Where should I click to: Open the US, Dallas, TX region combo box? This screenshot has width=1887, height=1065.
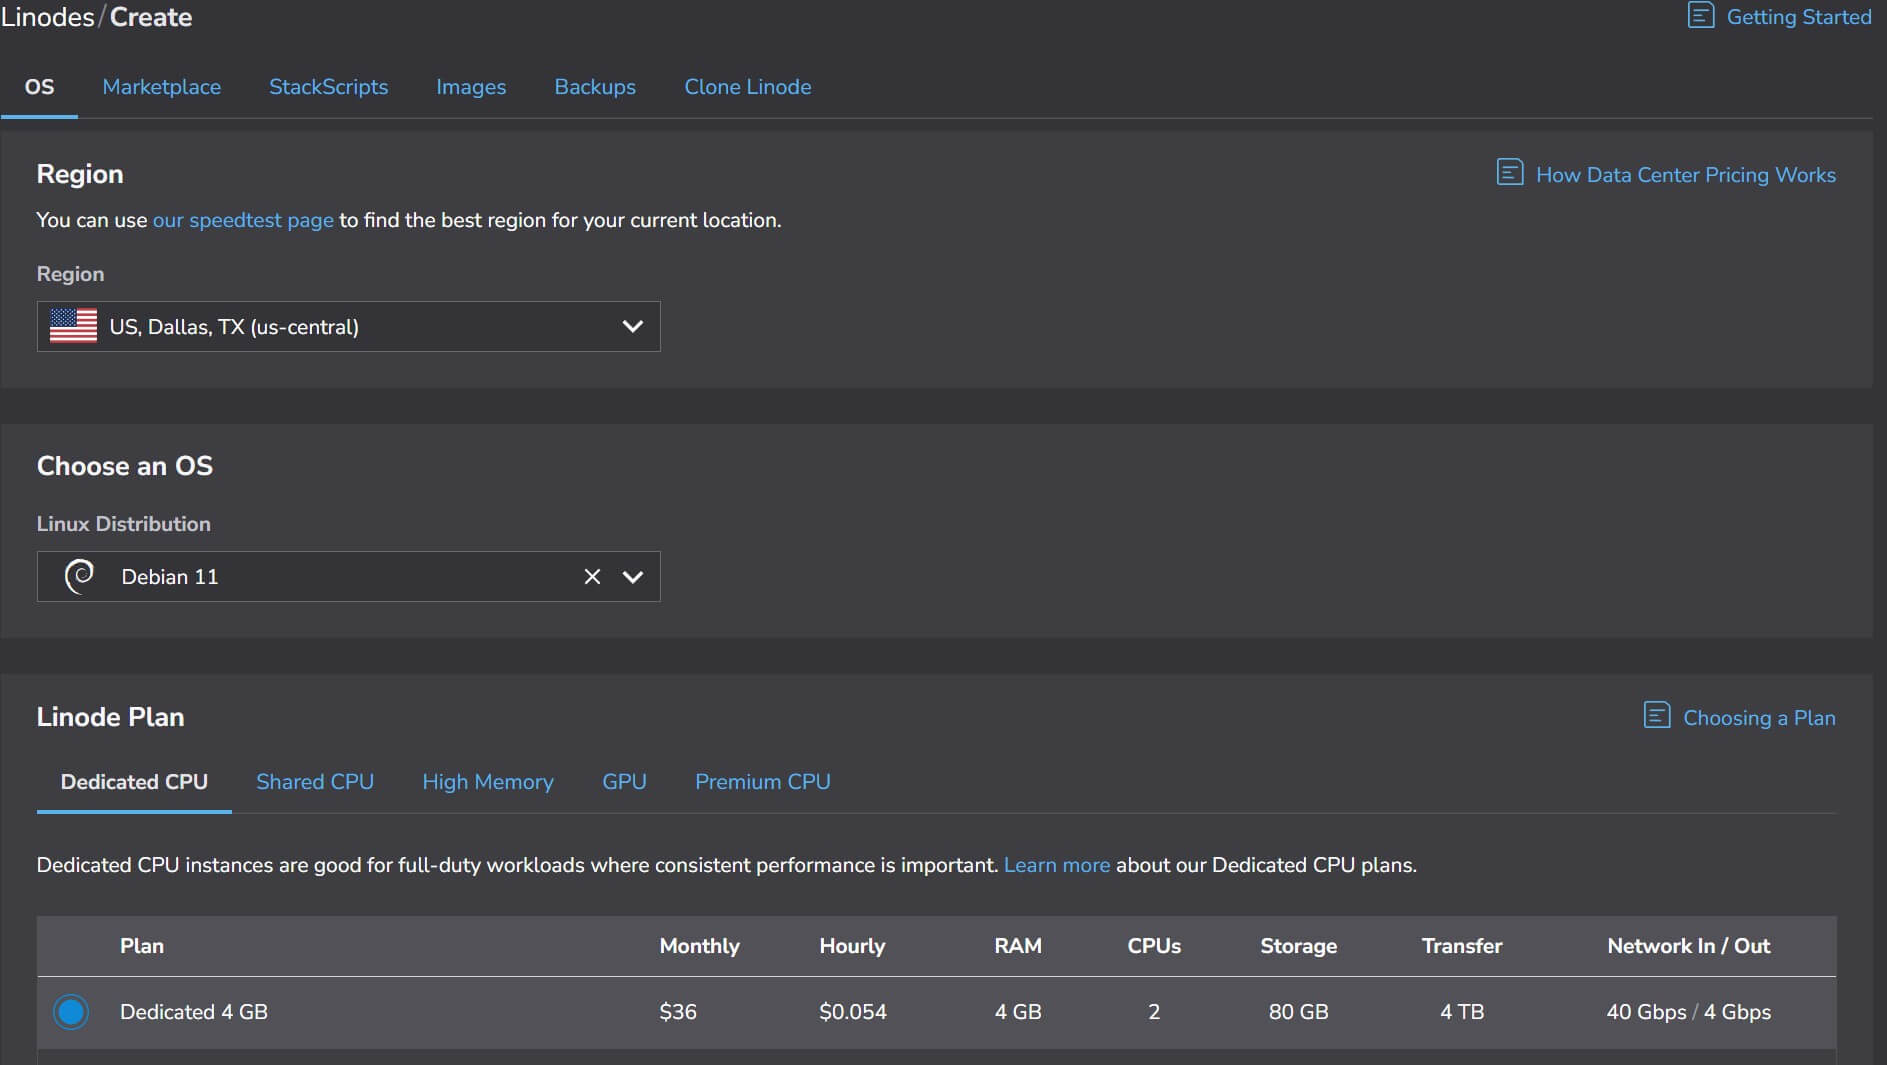[x=348, y=326]
